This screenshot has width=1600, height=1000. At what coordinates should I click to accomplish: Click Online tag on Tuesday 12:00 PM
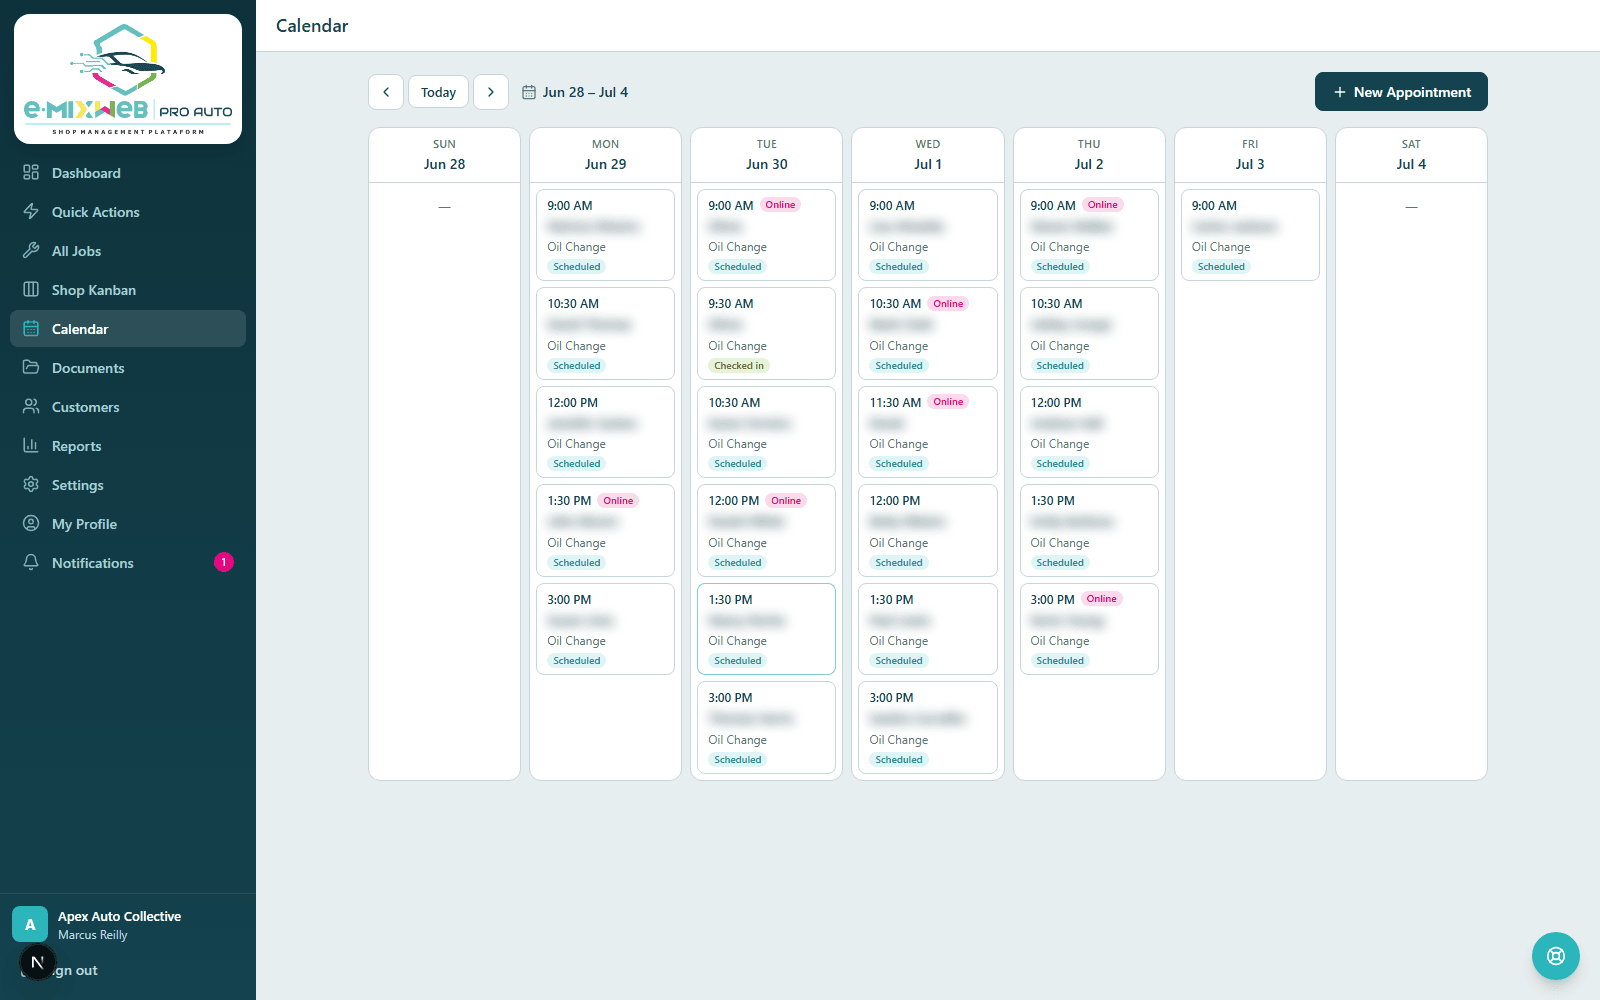coord(786,501)
